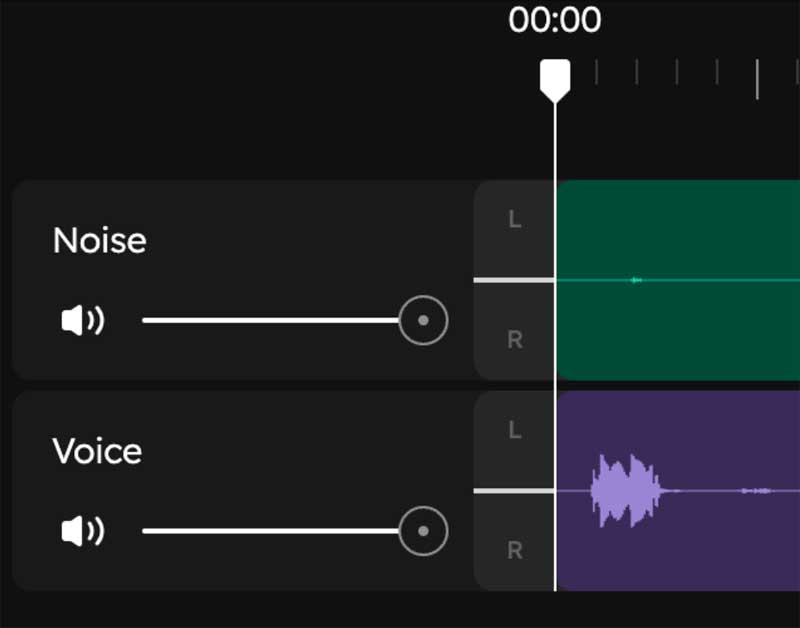Click the 00:00 timecode label

coord(555,20)
